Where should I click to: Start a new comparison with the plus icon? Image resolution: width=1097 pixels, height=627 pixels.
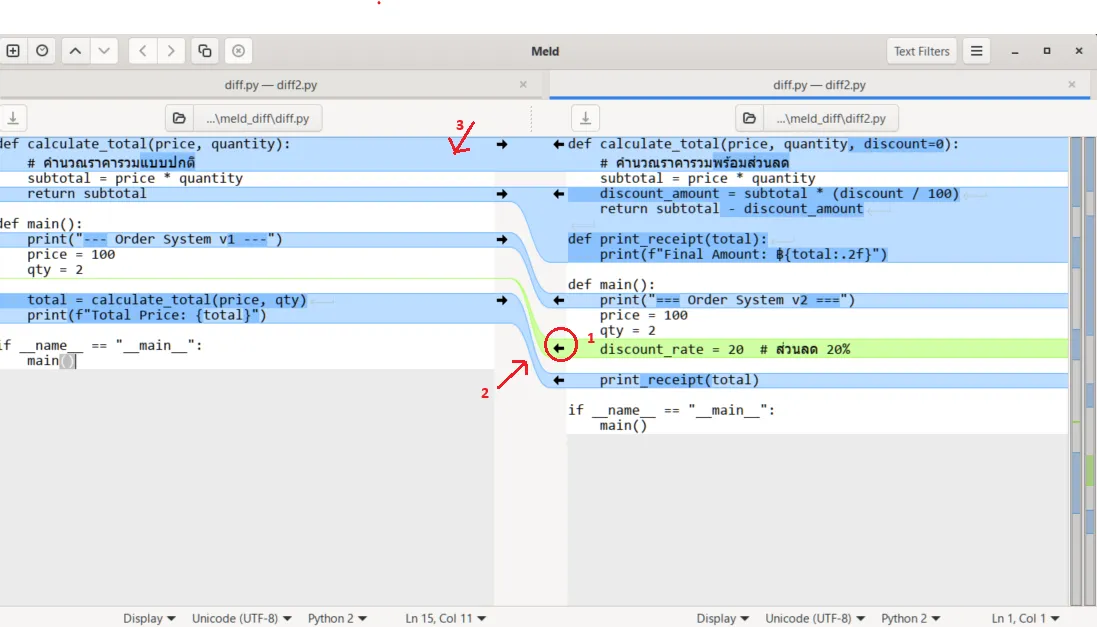[13, 51]
